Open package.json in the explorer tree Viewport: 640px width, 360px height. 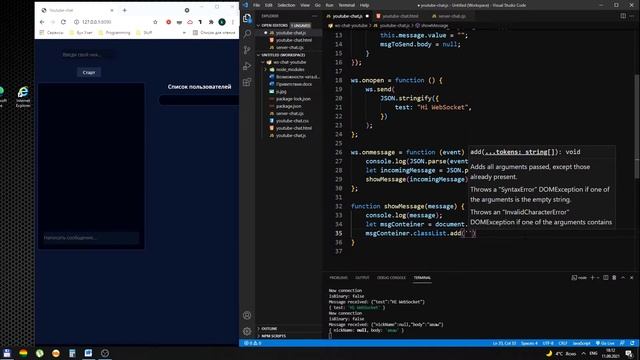tap(289, 106)
